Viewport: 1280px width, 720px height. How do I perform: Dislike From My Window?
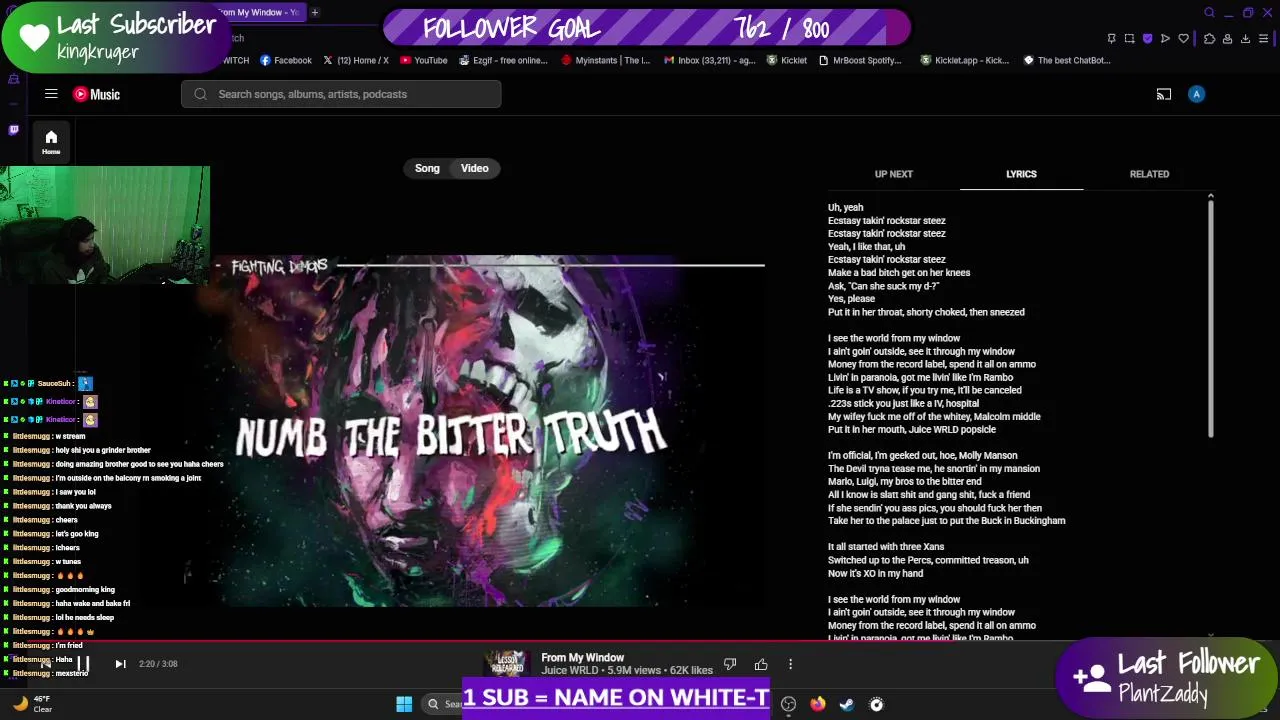pyautogui.click(x=730, y=664)
